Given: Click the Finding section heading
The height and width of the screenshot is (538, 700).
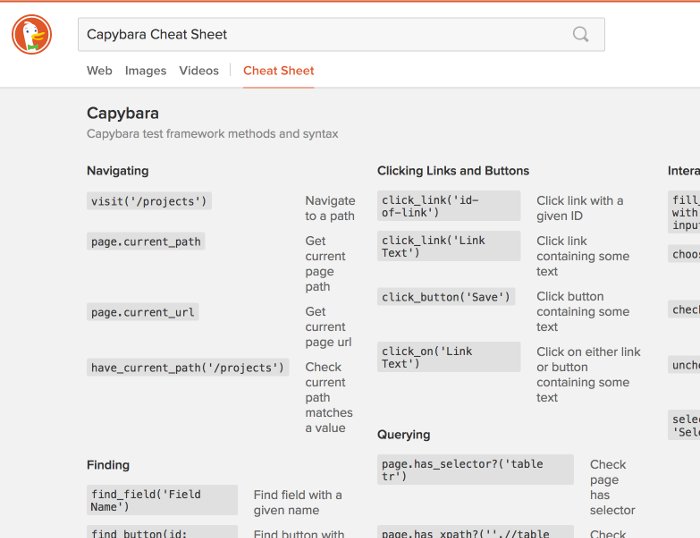Looking at the screenshot, I should coord(108,465).
